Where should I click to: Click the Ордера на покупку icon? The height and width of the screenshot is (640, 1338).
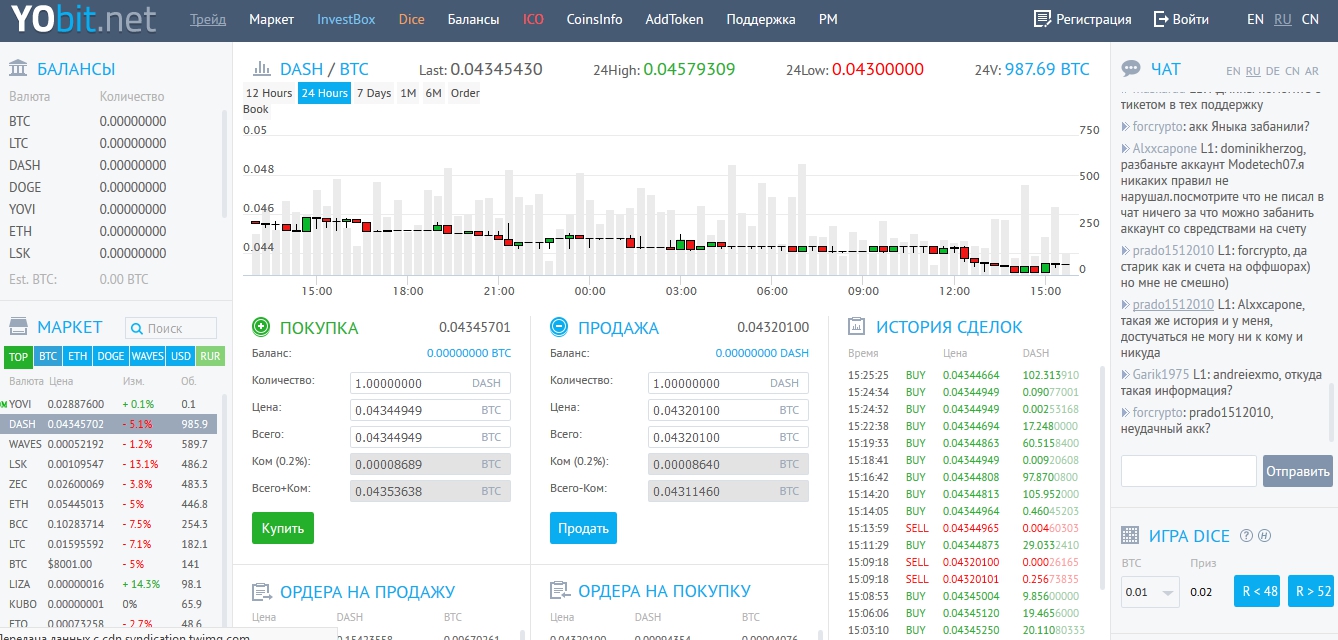(x=559, y=591)
